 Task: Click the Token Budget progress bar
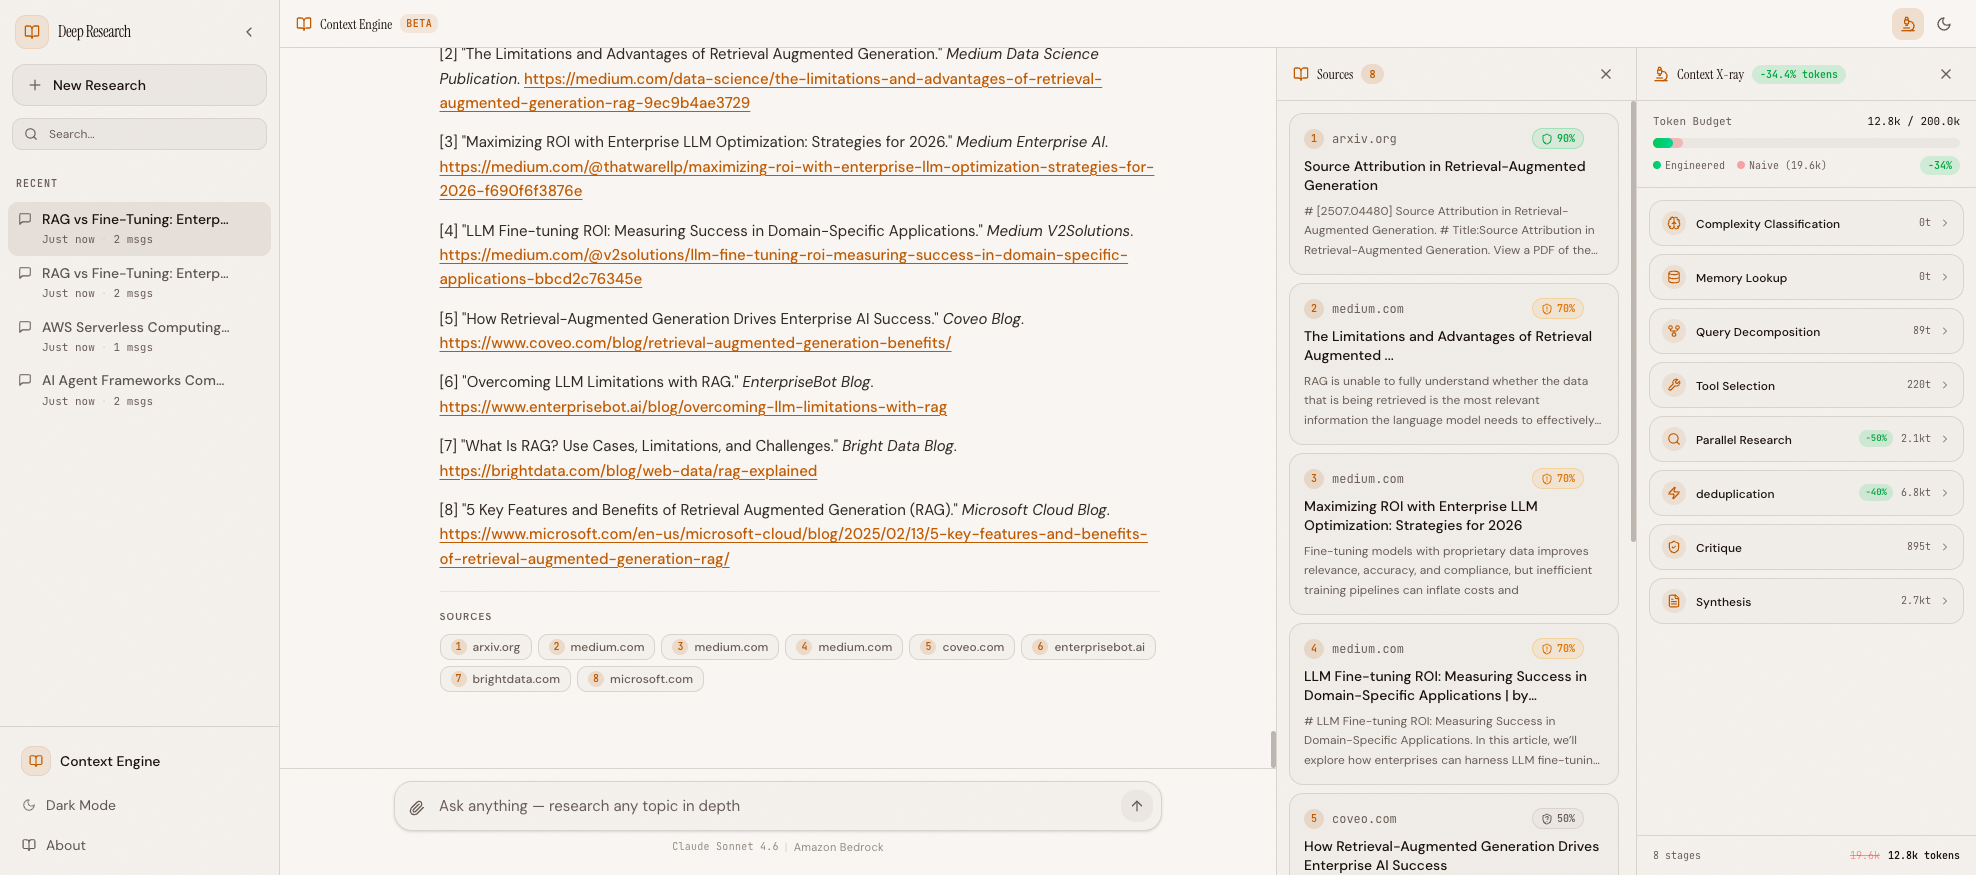[x=1806, y=143]
